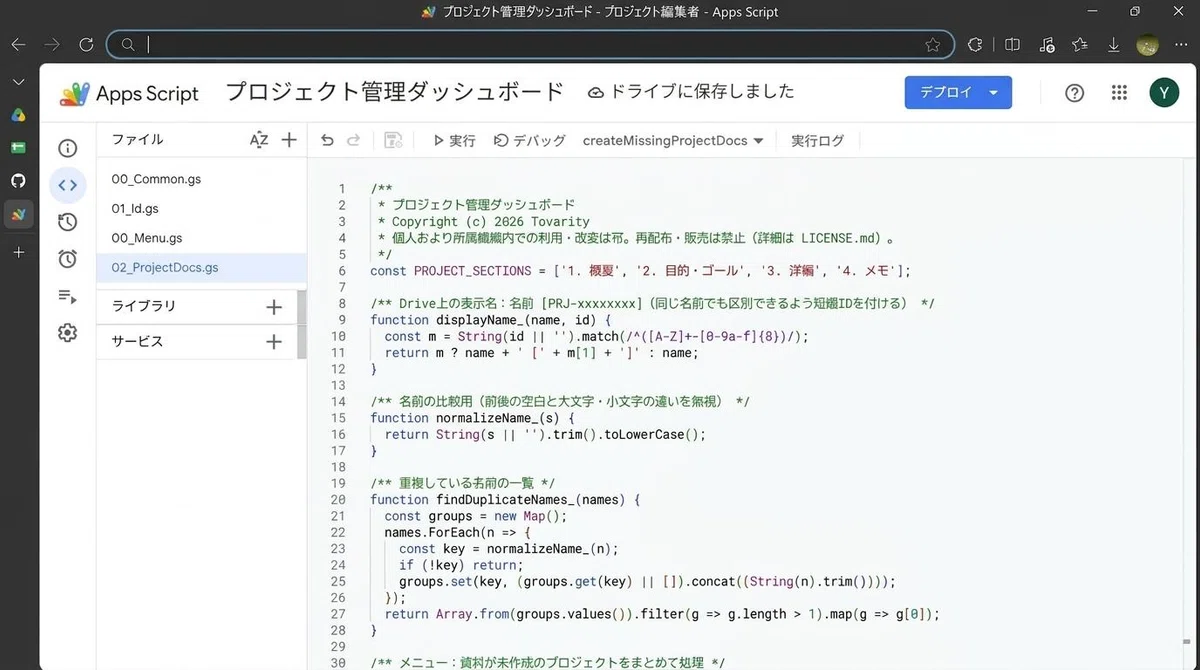This screenshot has width=1200, height=670.
Task: Open browser three-dot settings menu
Action: [1180, 44]
